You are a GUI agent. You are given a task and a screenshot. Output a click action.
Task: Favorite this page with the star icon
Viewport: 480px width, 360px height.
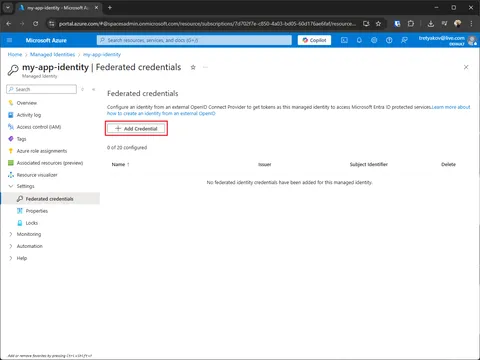(193, 67)
